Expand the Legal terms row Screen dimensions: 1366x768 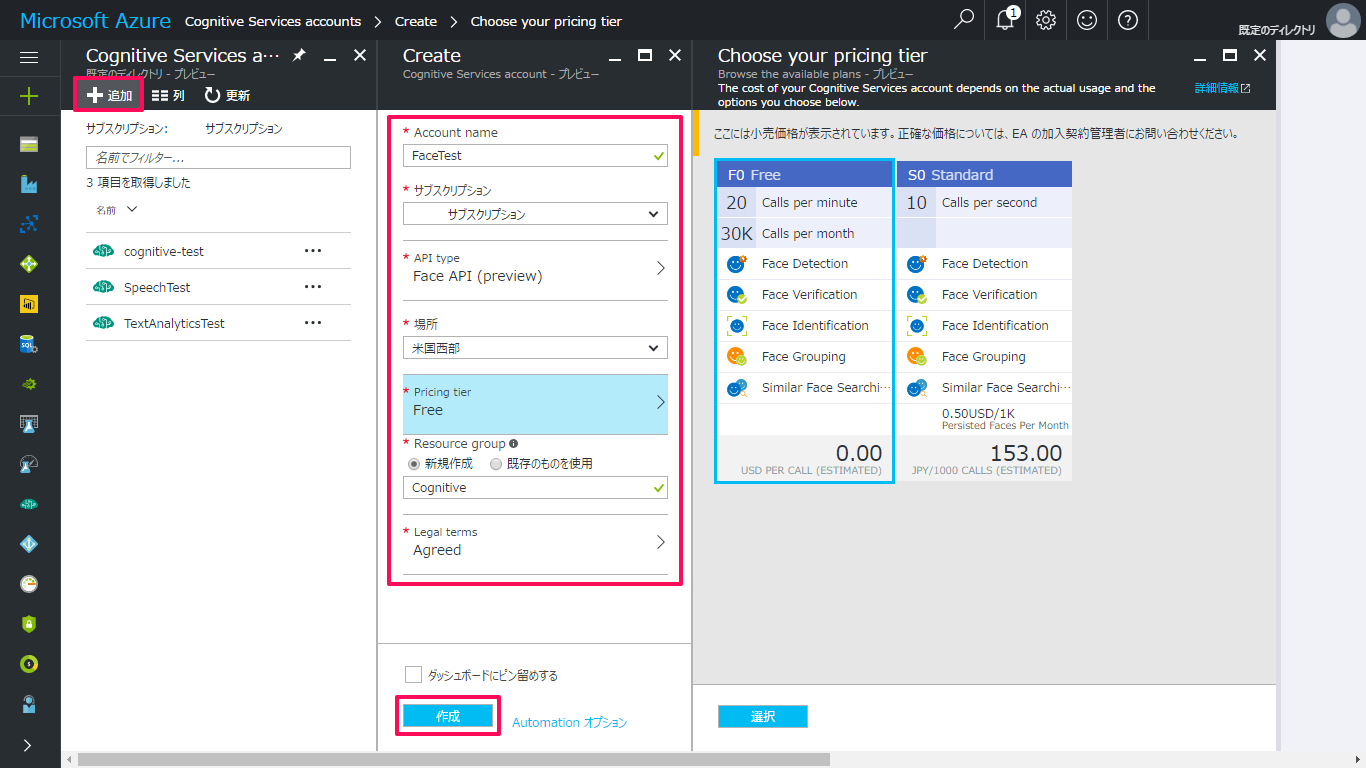tap(535, 542)
